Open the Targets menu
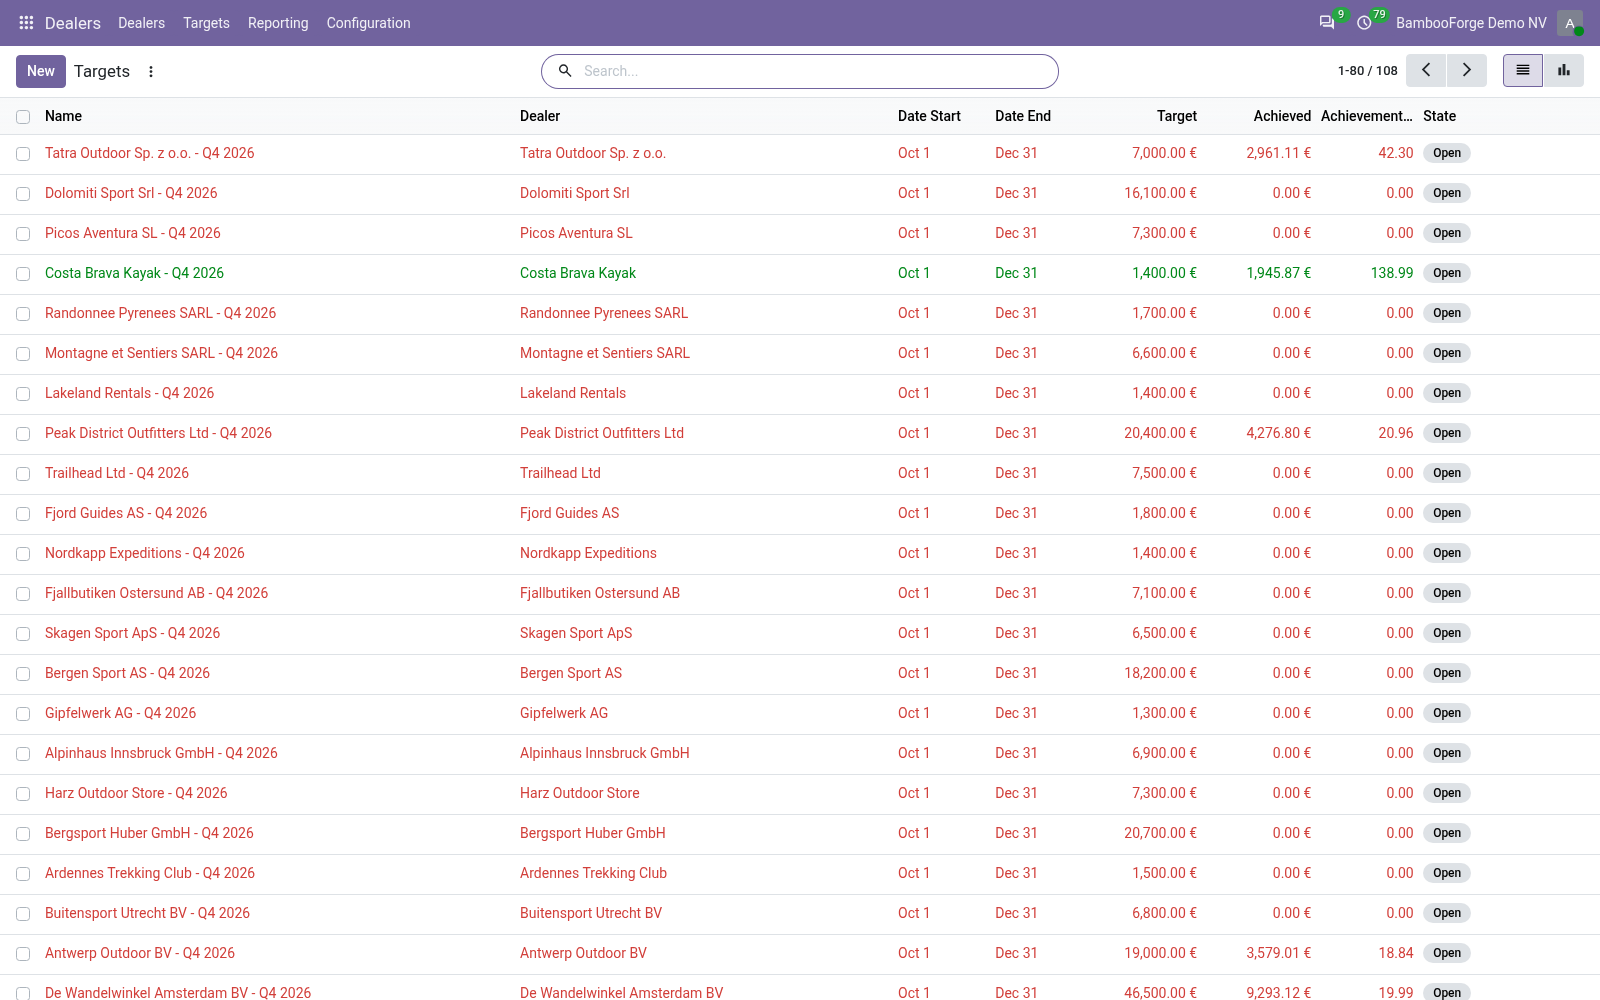This screenshot has width=1600, height=1000. click(206, 23)
